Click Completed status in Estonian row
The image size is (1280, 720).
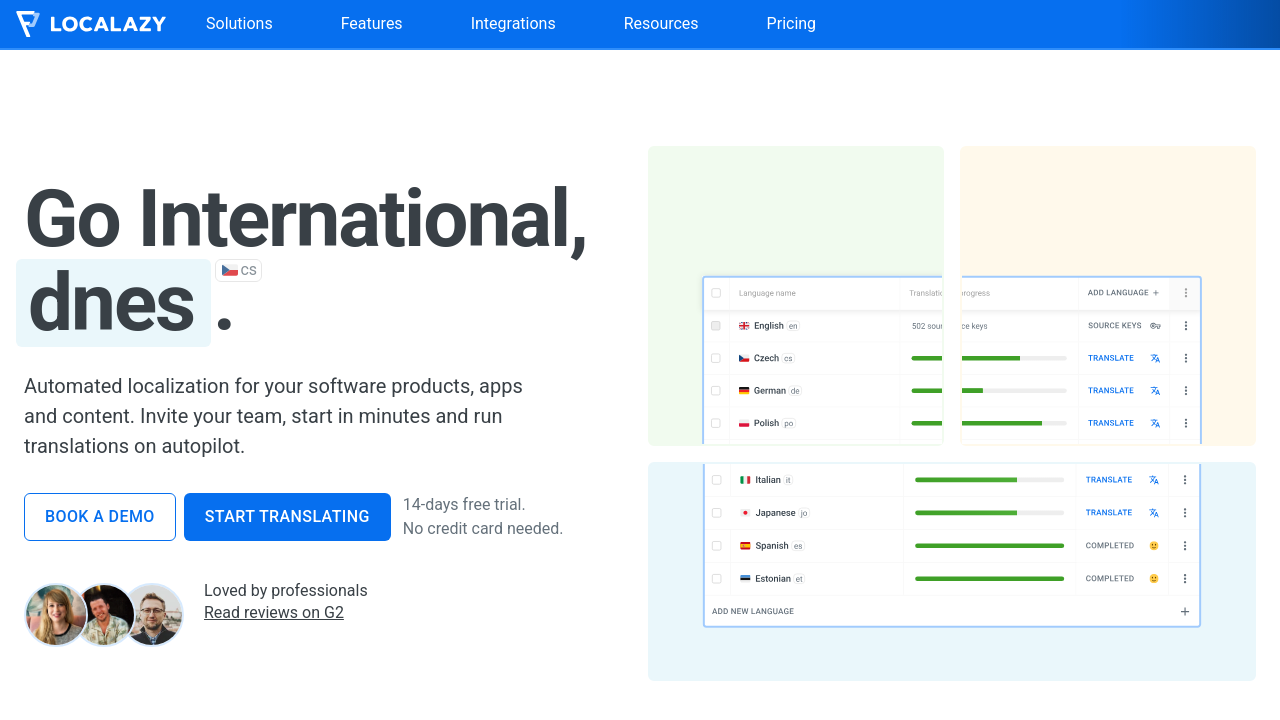click(1110, 579)
